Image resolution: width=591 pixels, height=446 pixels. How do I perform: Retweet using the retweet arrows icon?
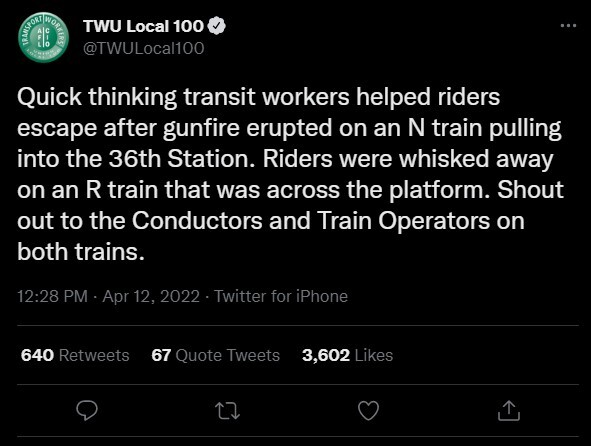227,411
